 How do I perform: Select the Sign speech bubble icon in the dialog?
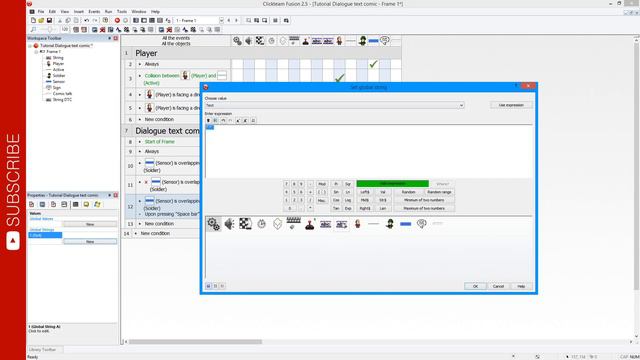tap(422, 224)
